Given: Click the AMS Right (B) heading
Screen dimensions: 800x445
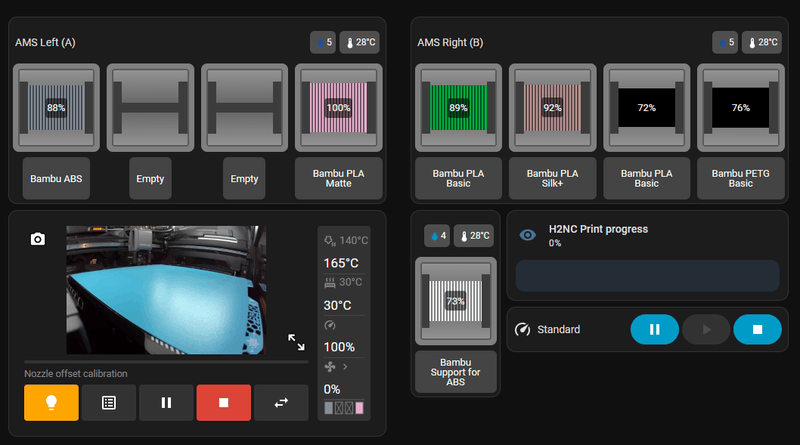Looking at the screenshot, I should click(450, 42).
